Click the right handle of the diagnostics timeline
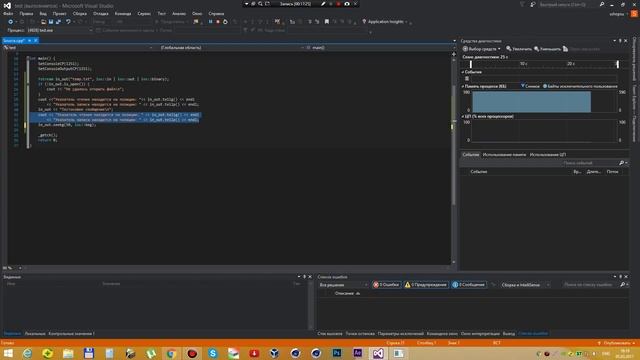The image size is (640, 360). pos(618,64)
